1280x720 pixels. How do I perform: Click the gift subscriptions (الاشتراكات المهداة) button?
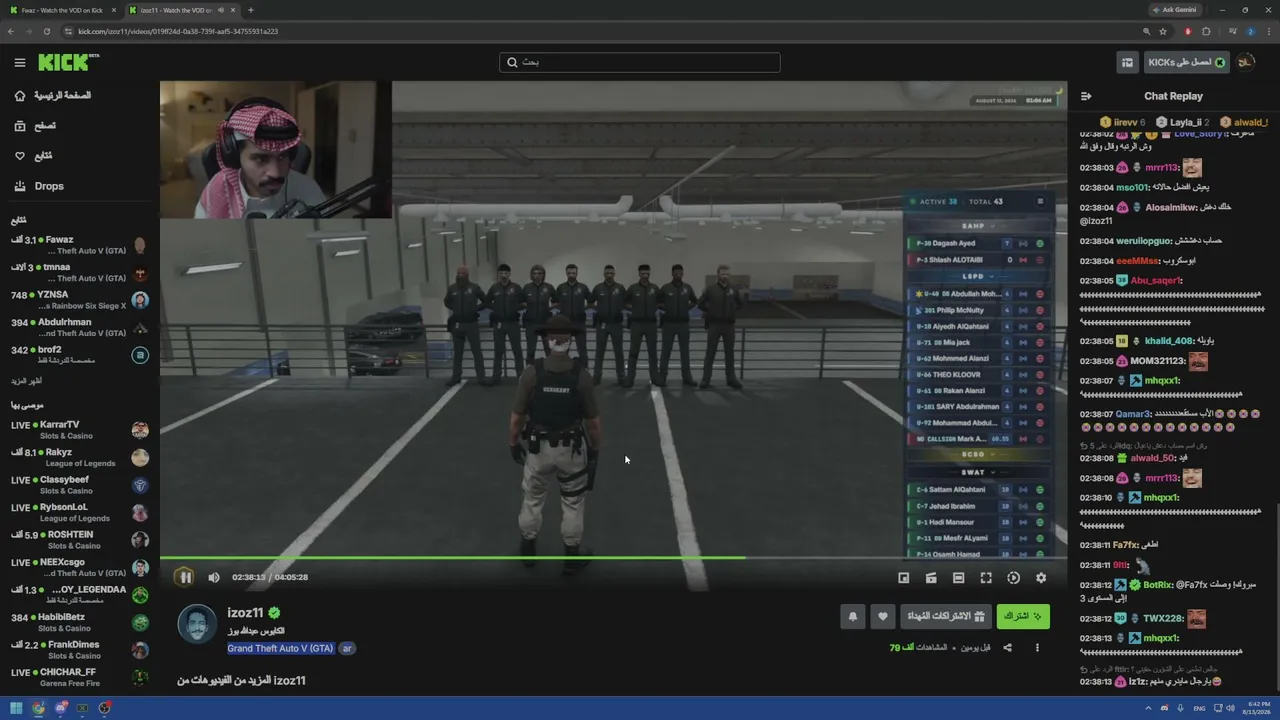946,617
